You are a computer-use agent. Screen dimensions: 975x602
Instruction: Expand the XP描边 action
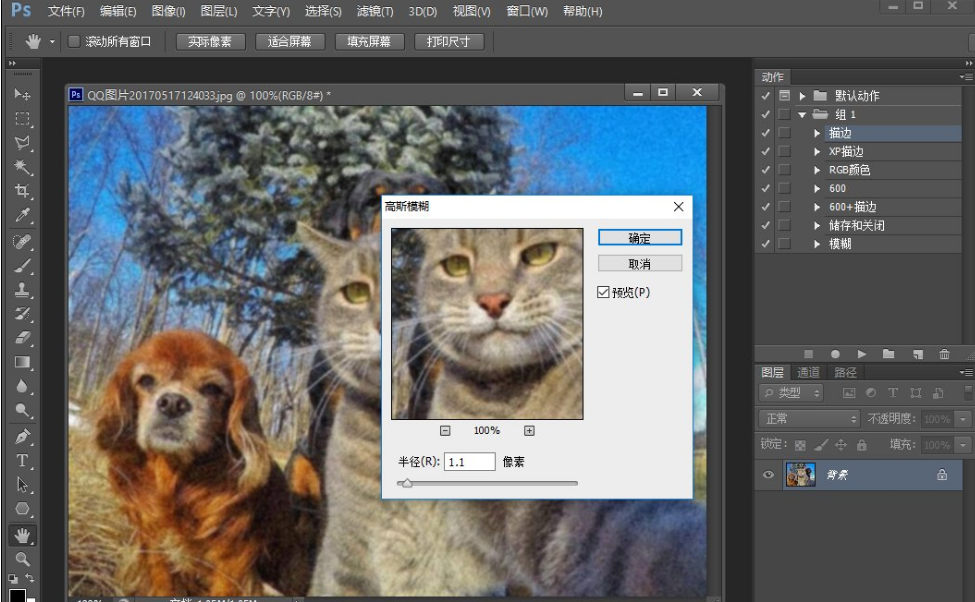tap(817, 151)
